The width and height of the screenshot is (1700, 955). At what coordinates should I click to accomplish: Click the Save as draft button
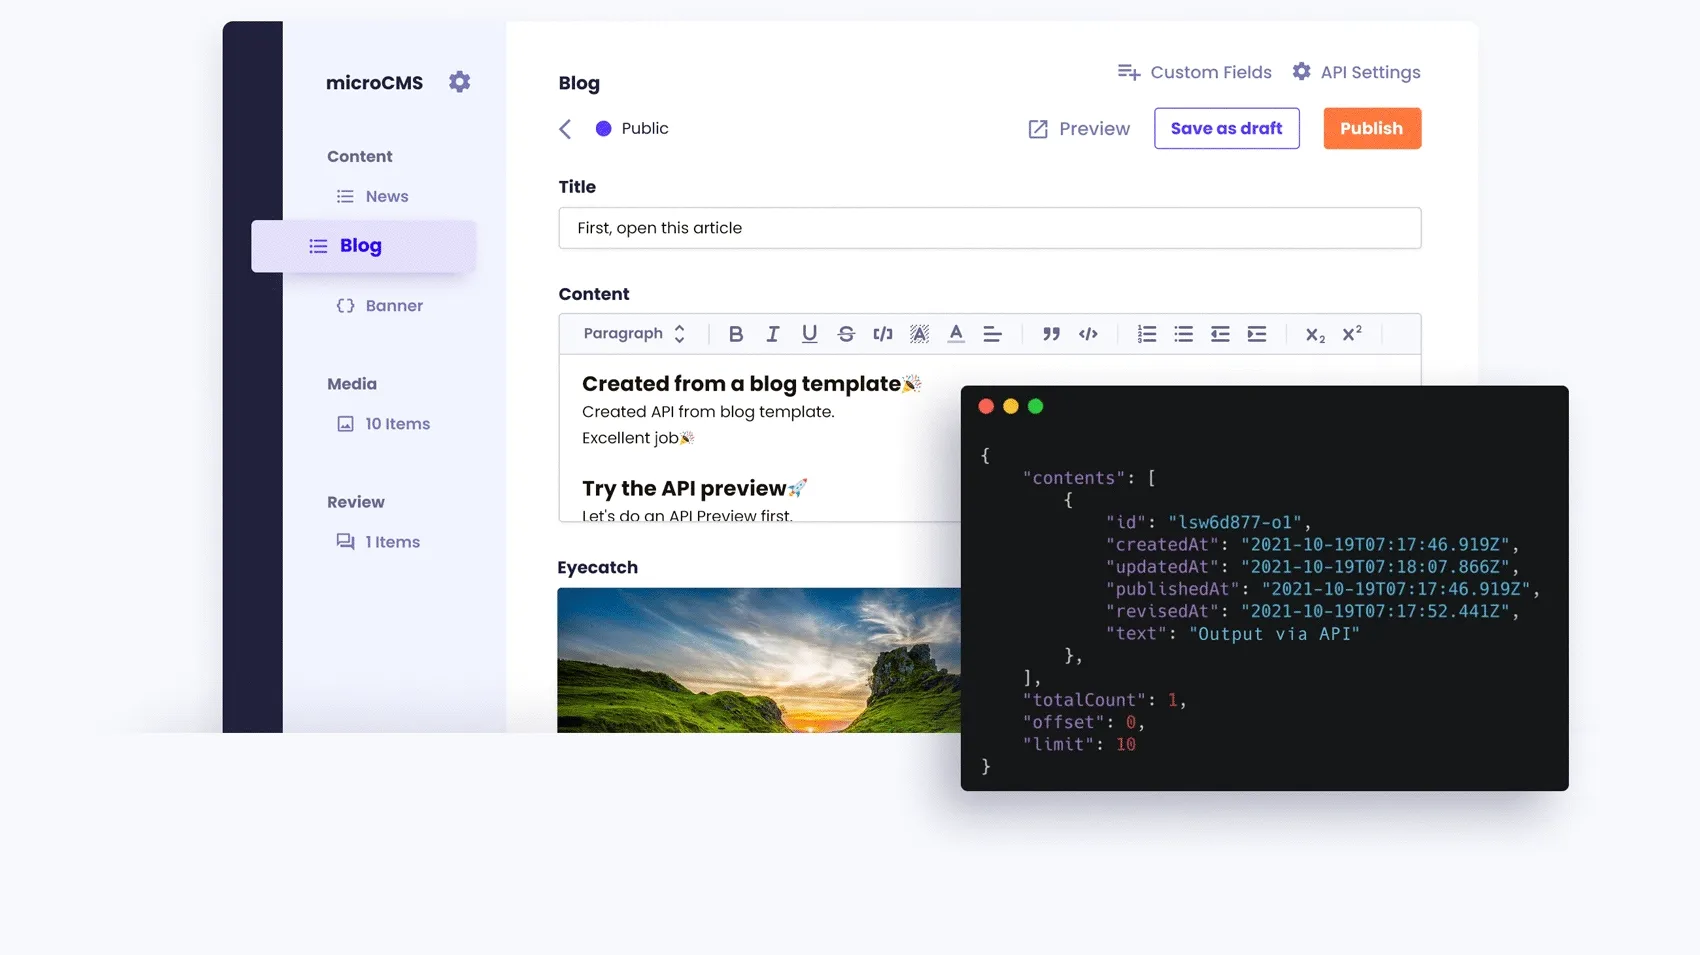pyautogui.click(x=1226, y=128)
